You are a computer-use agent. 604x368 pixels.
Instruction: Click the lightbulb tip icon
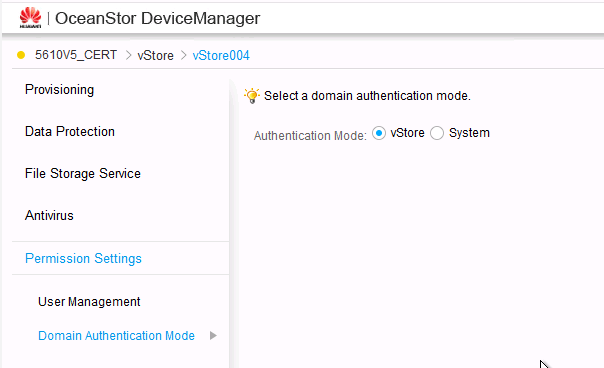coord(252,96)
